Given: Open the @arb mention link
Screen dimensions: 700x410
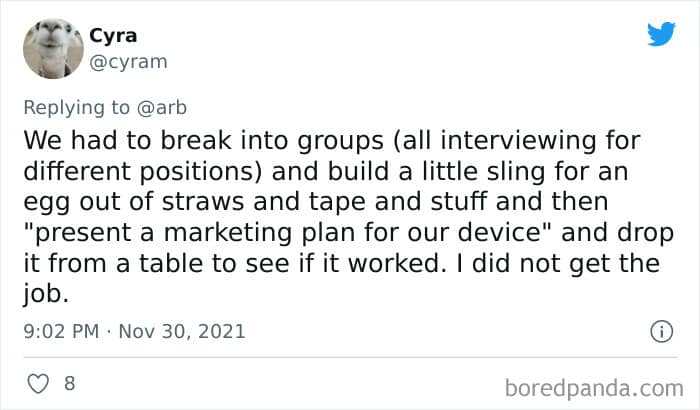Looking at the screenshot, I should tap(162, 108).
